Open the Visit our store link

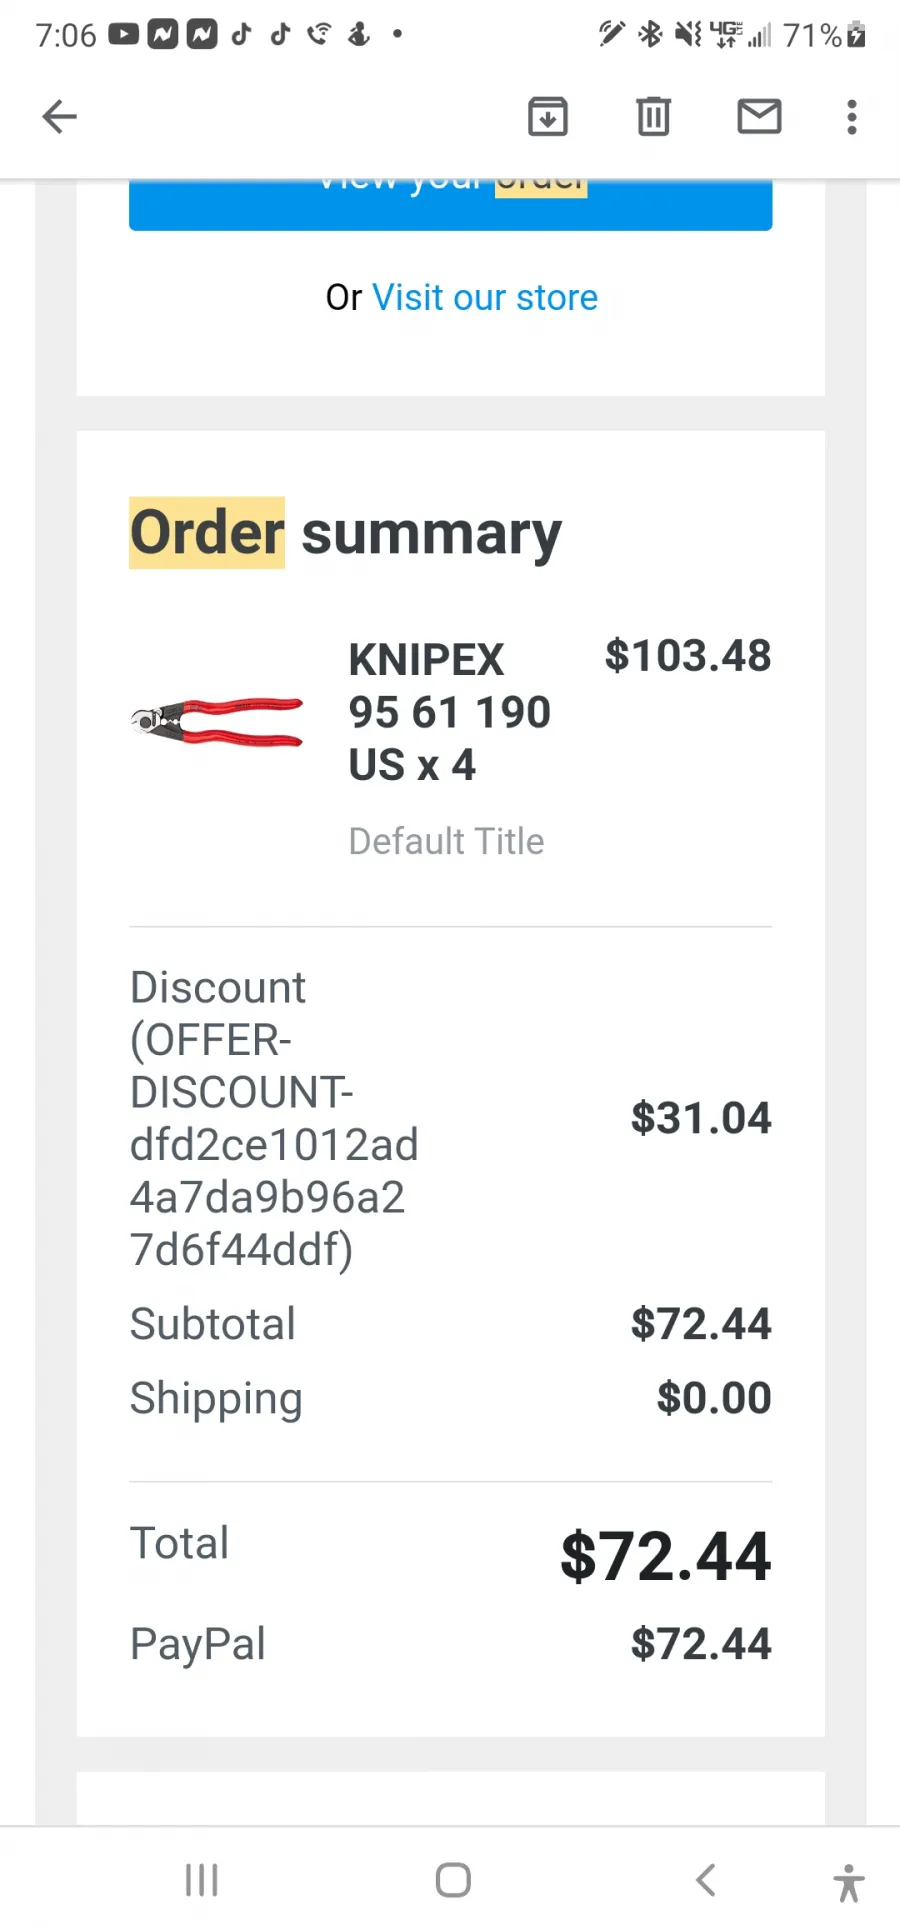pos(485,297)
